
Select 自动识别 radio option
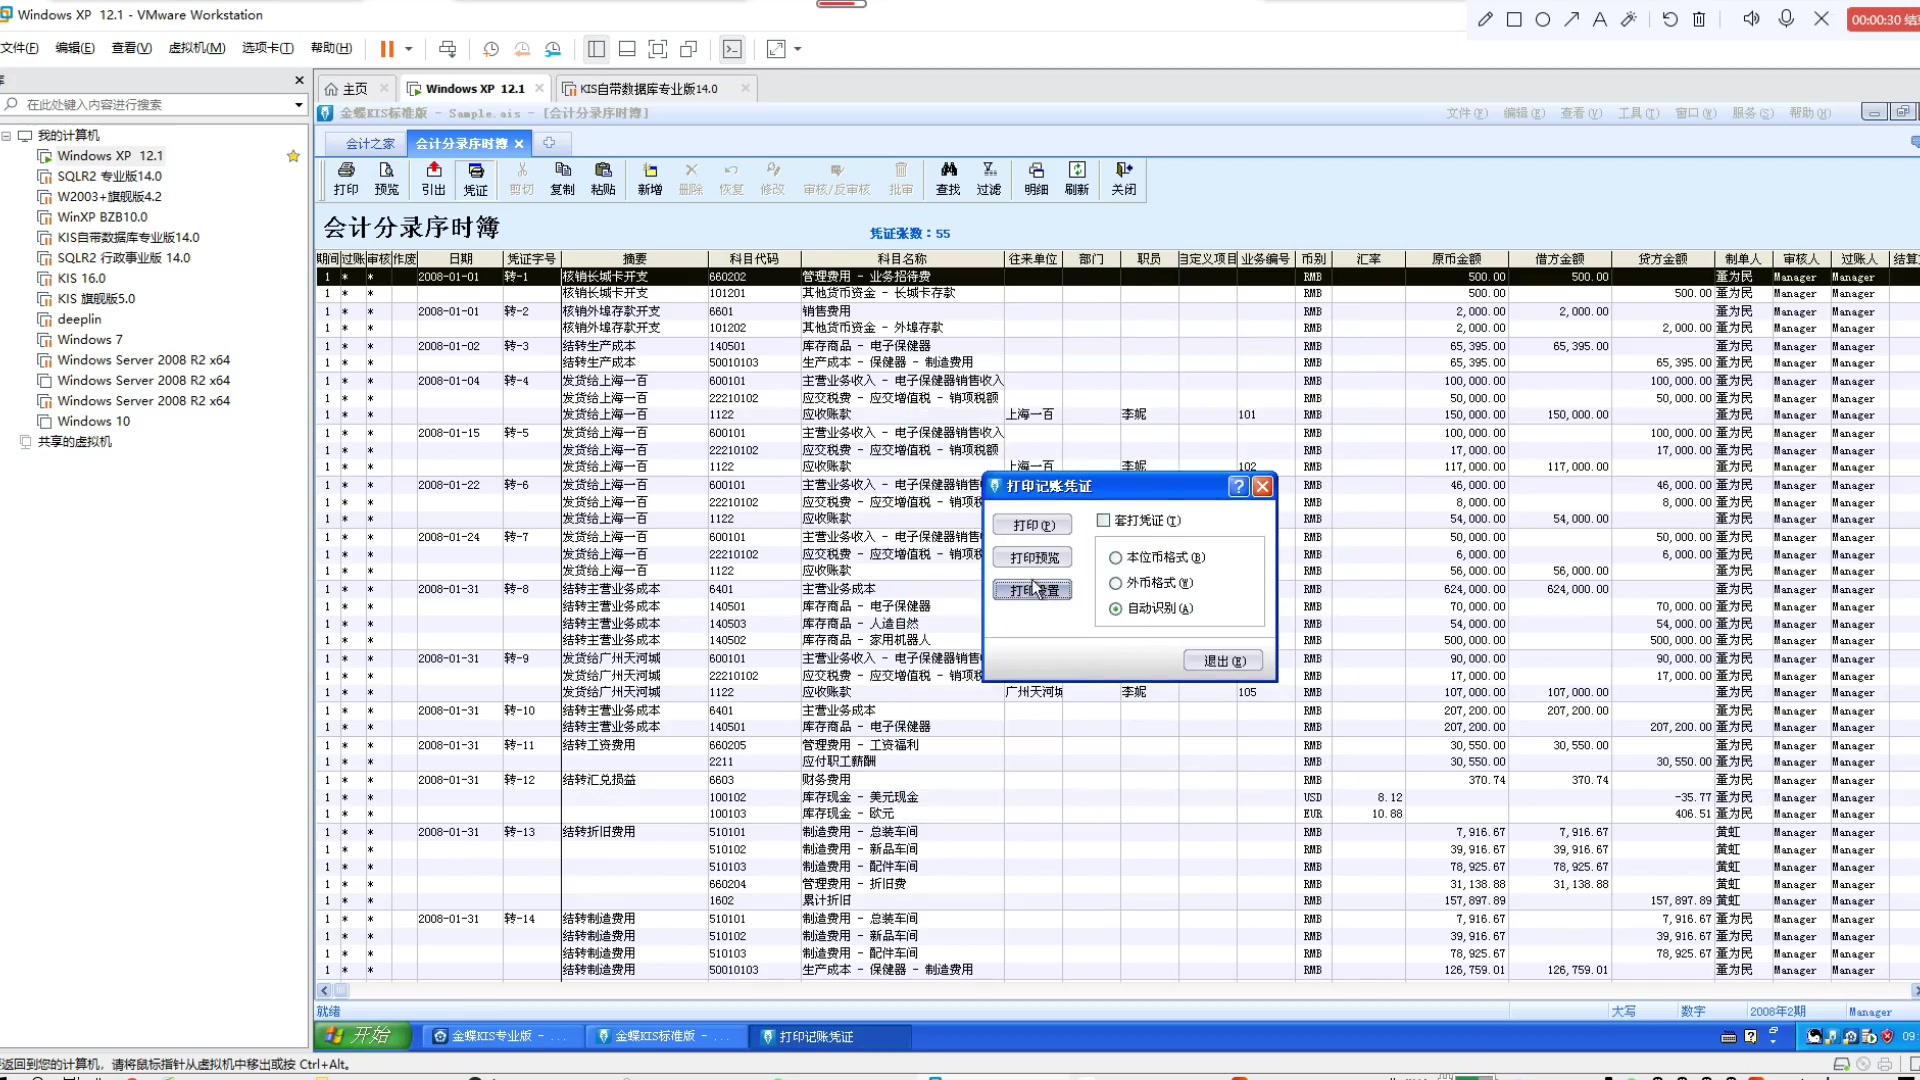(x=1115, y=609)
